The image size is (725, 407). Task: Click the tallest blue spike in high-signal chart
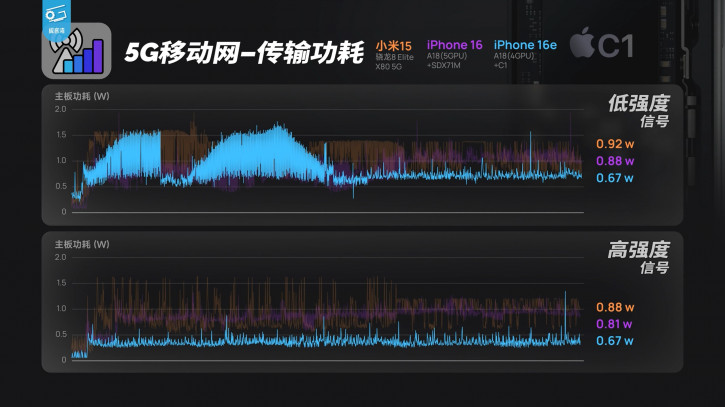pyautogui.click(x=565, y=317)
